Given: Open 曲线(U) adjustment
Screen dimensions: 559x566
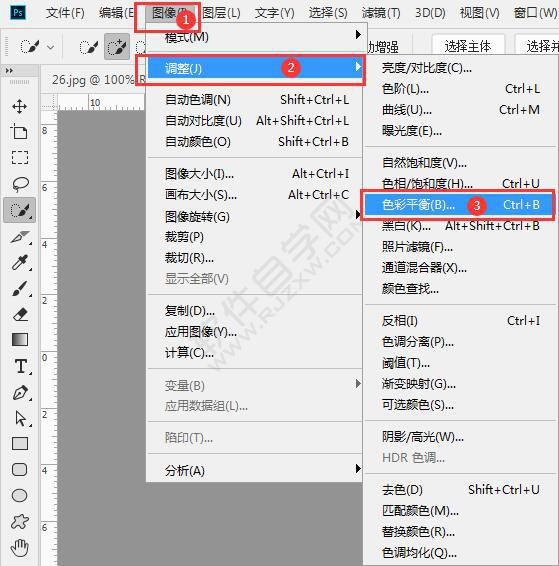Looking at the screenshot, I should pos(460,109).
